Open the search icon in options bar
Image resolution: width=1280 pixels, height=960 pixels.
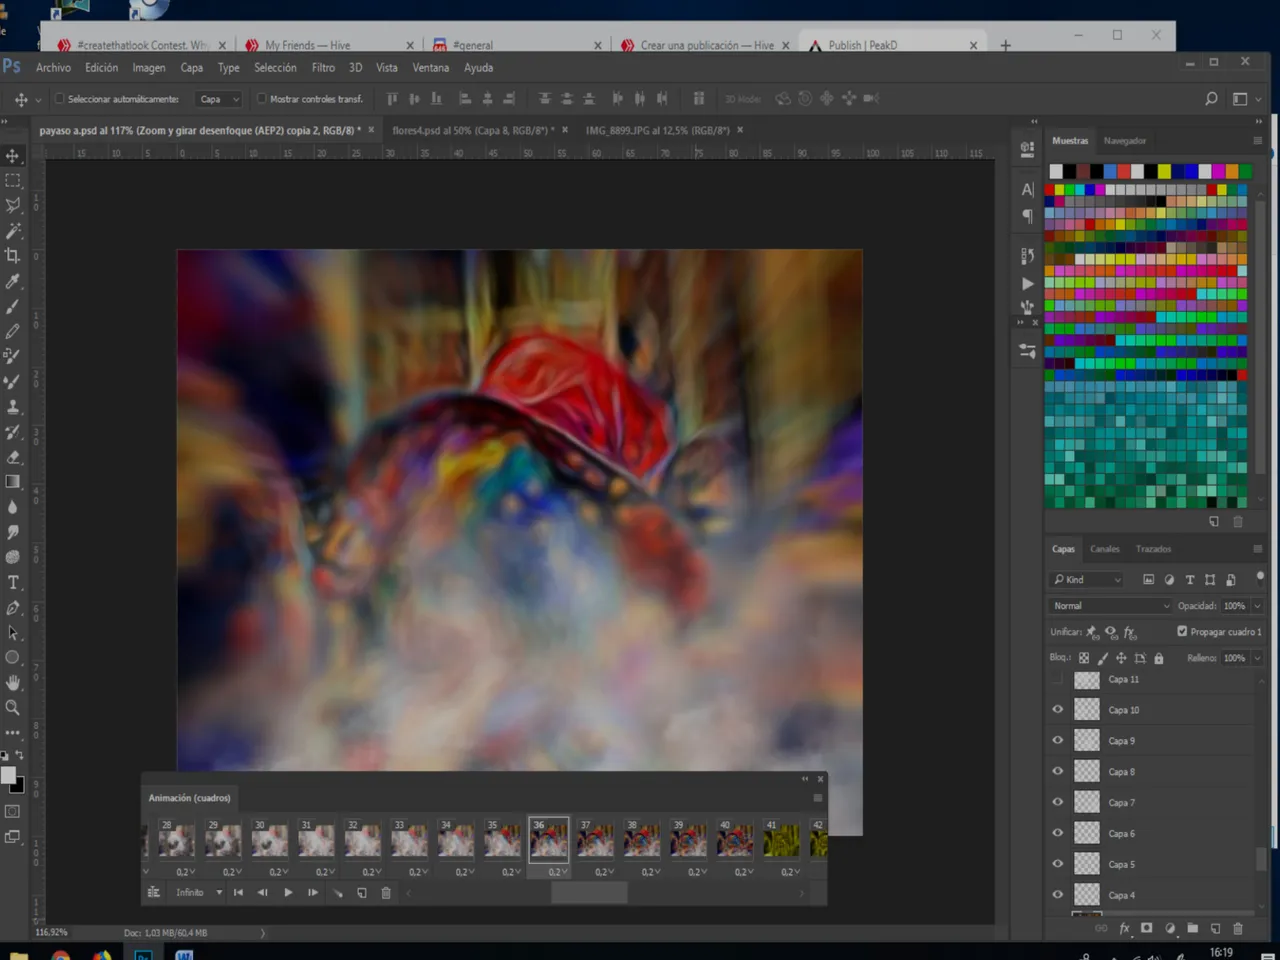(x=1211, y=98)
